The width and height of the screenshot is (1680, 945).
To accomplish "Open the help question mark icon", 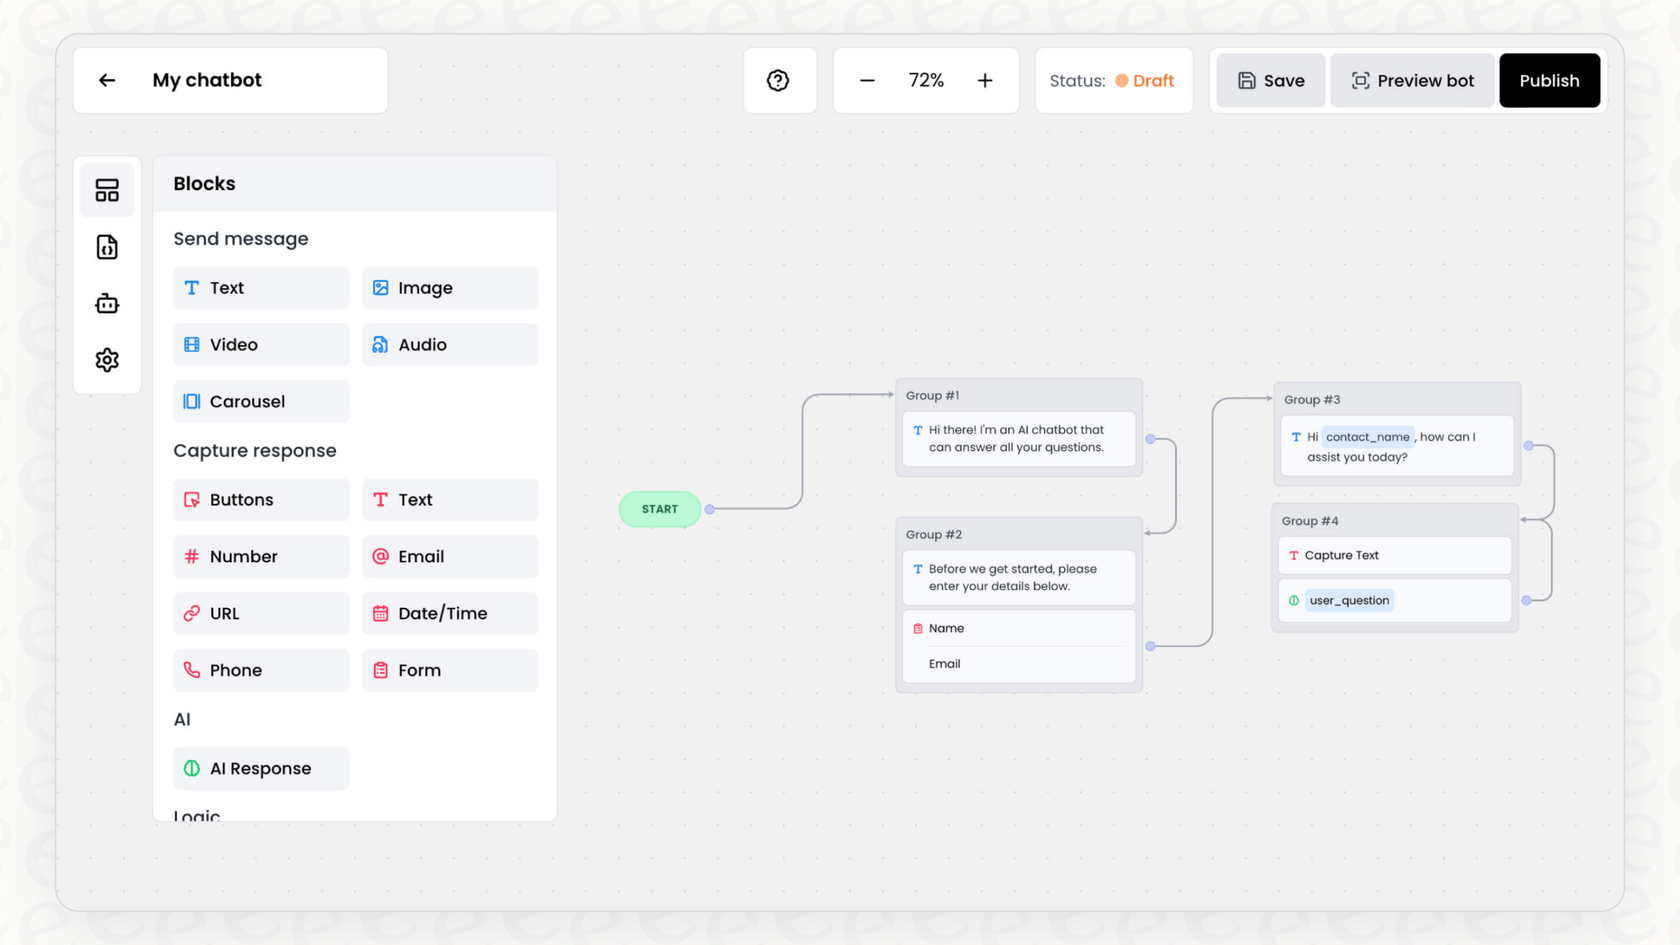I will 778,80.
